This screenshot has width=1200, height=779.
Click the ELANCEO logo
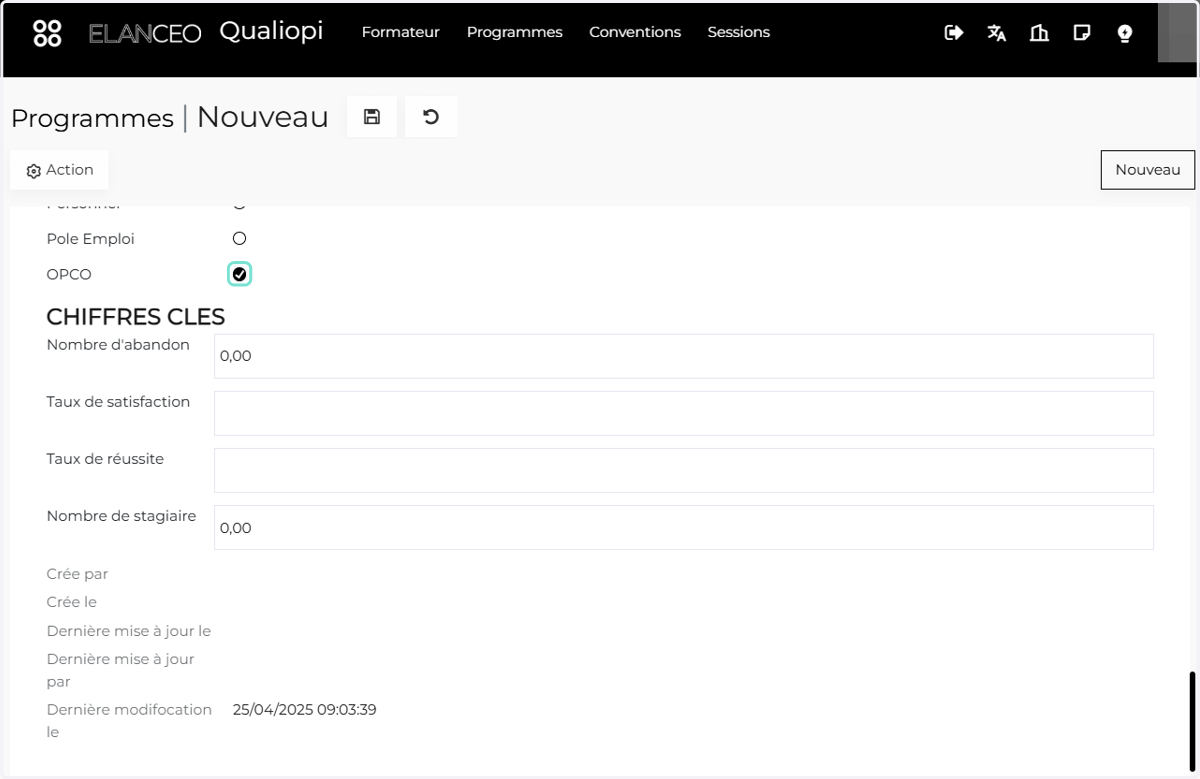[x=145, y=34]
